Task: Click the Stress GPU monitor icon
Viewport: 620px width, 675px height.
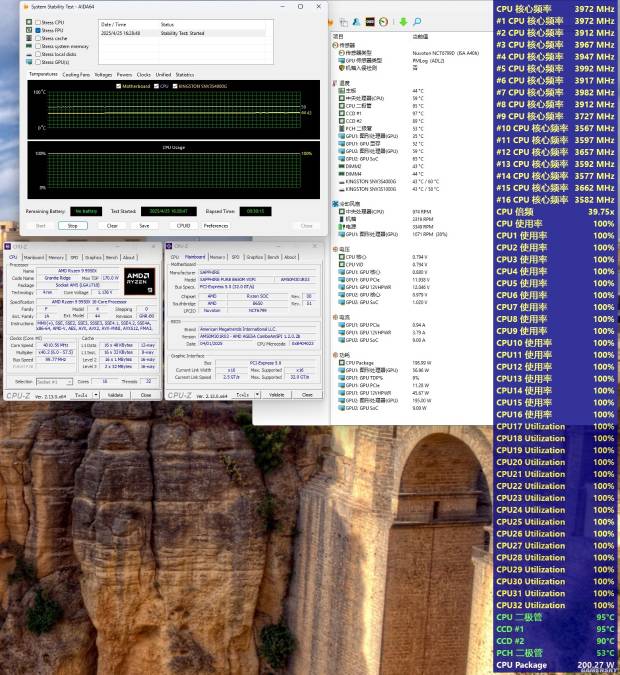Action: coord(29,62)
